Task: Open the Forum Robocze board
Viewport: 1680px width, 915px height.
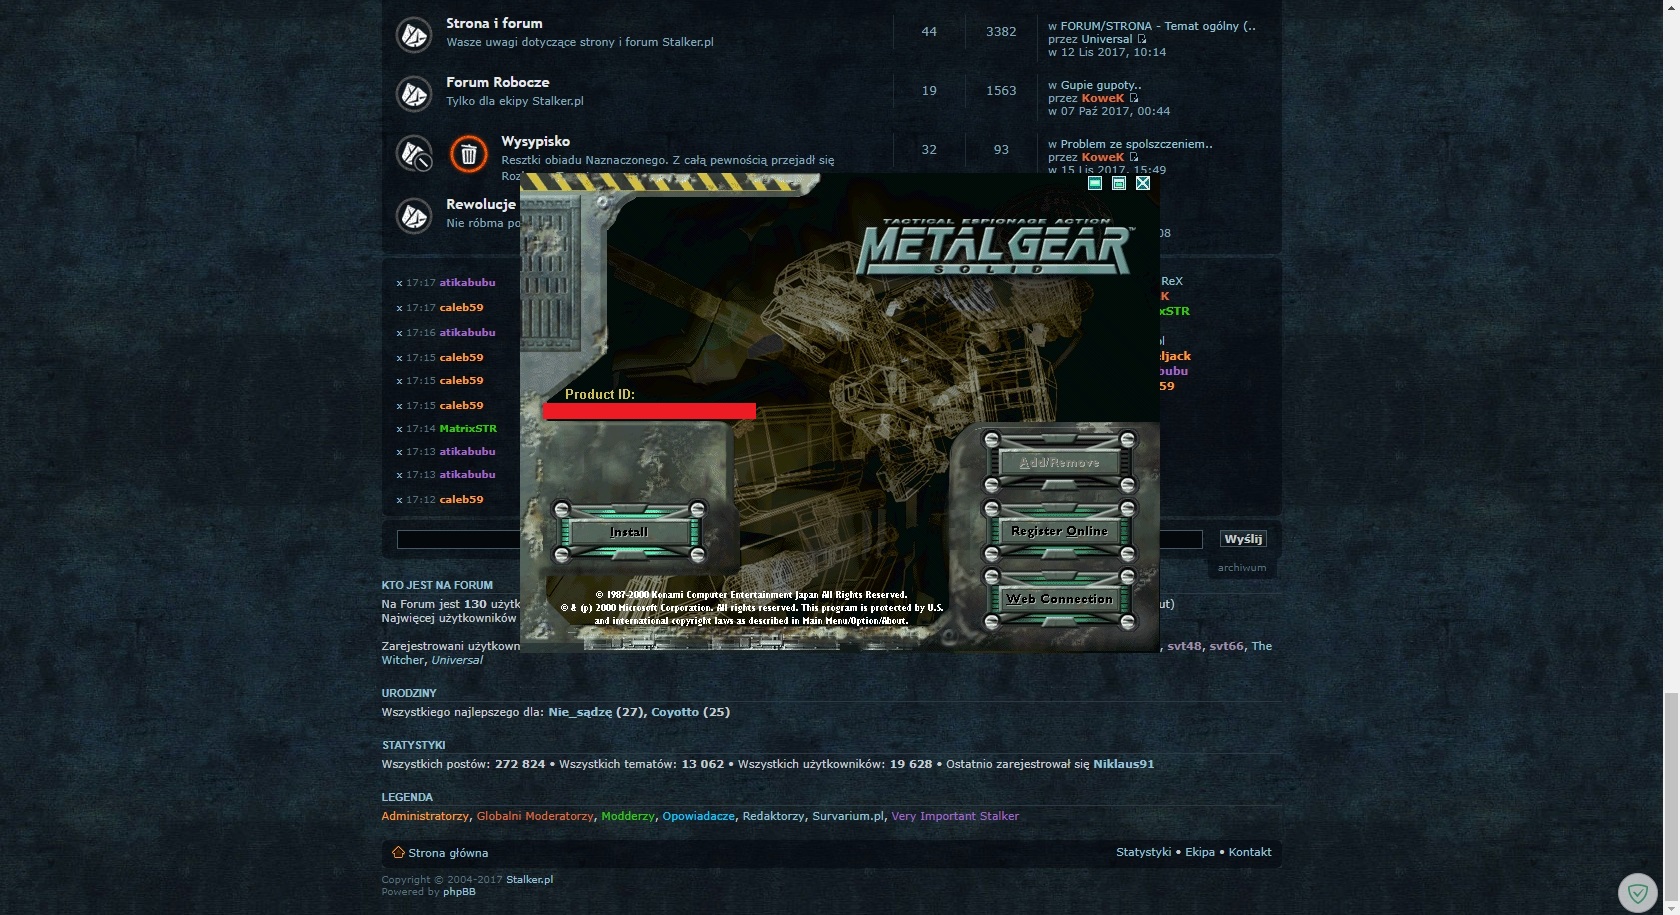Action: point(497,82)
